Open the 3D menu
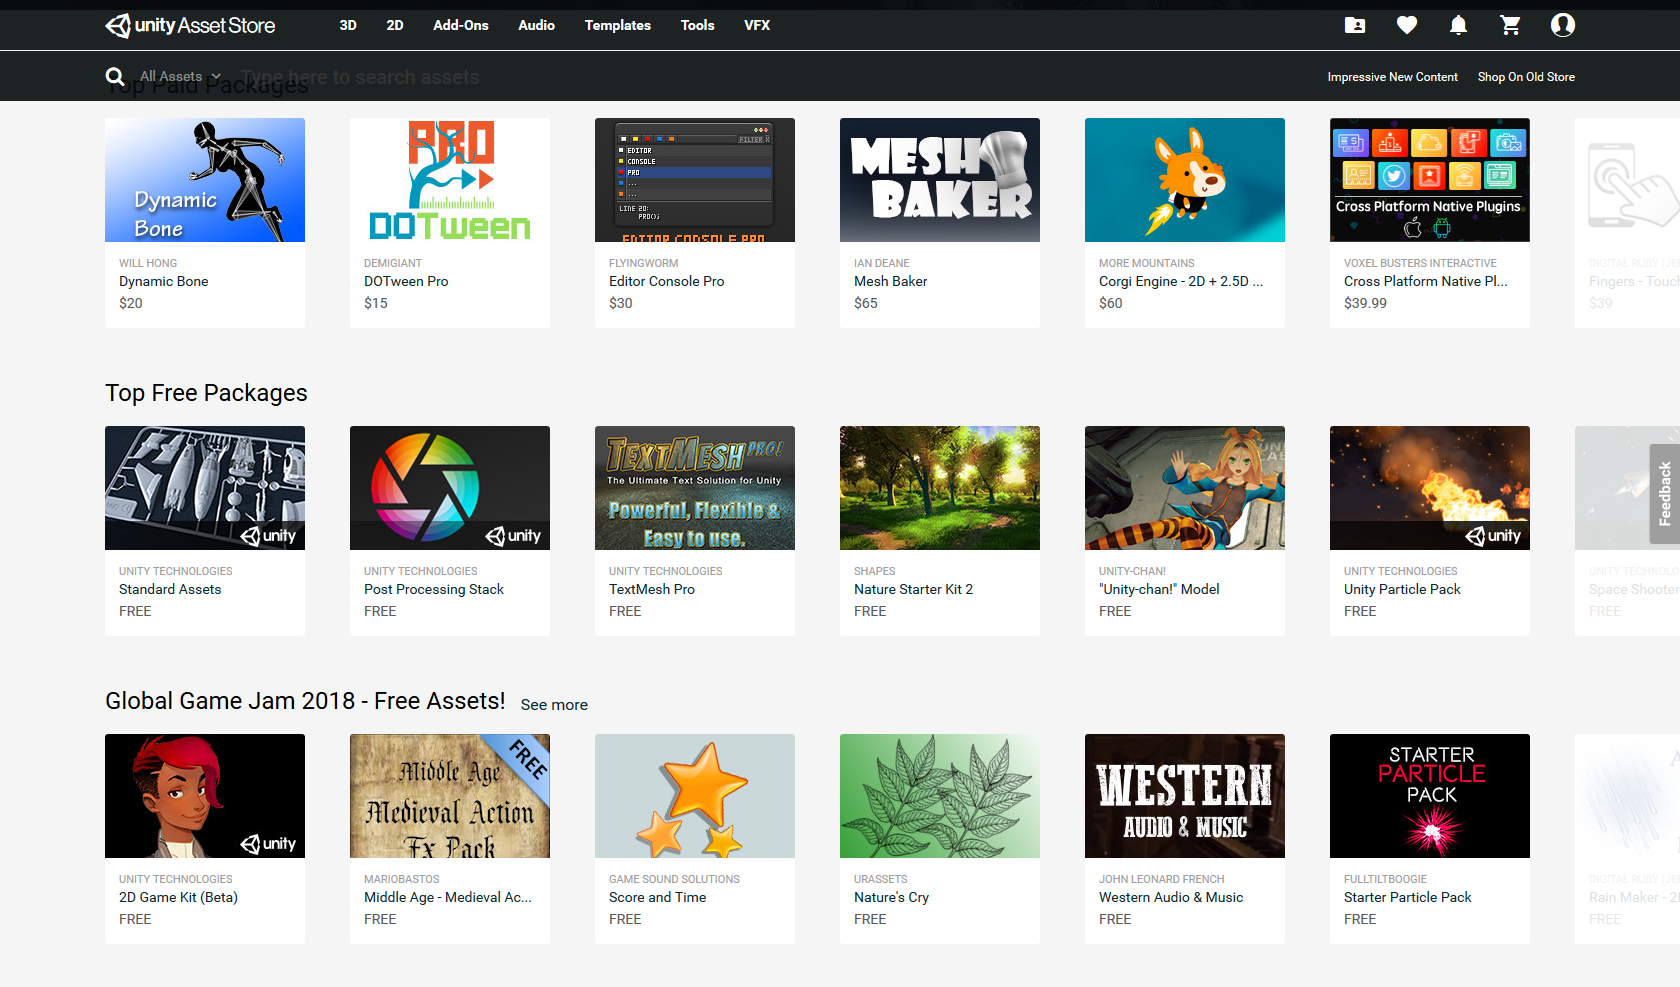1680x987 pixels. pyautogui.click(x=348, y=25)
